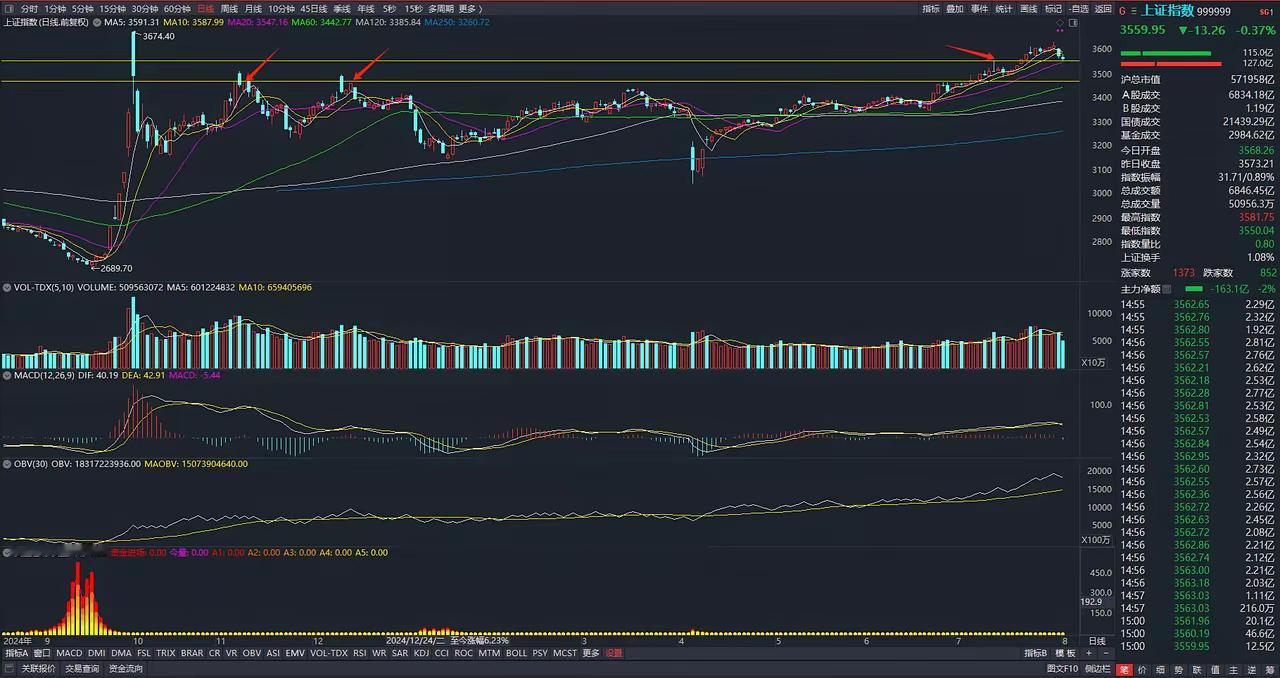Screen dimensions: 1280x678
Task: Open the 标记 marker menu
Action: point(1053,9)
